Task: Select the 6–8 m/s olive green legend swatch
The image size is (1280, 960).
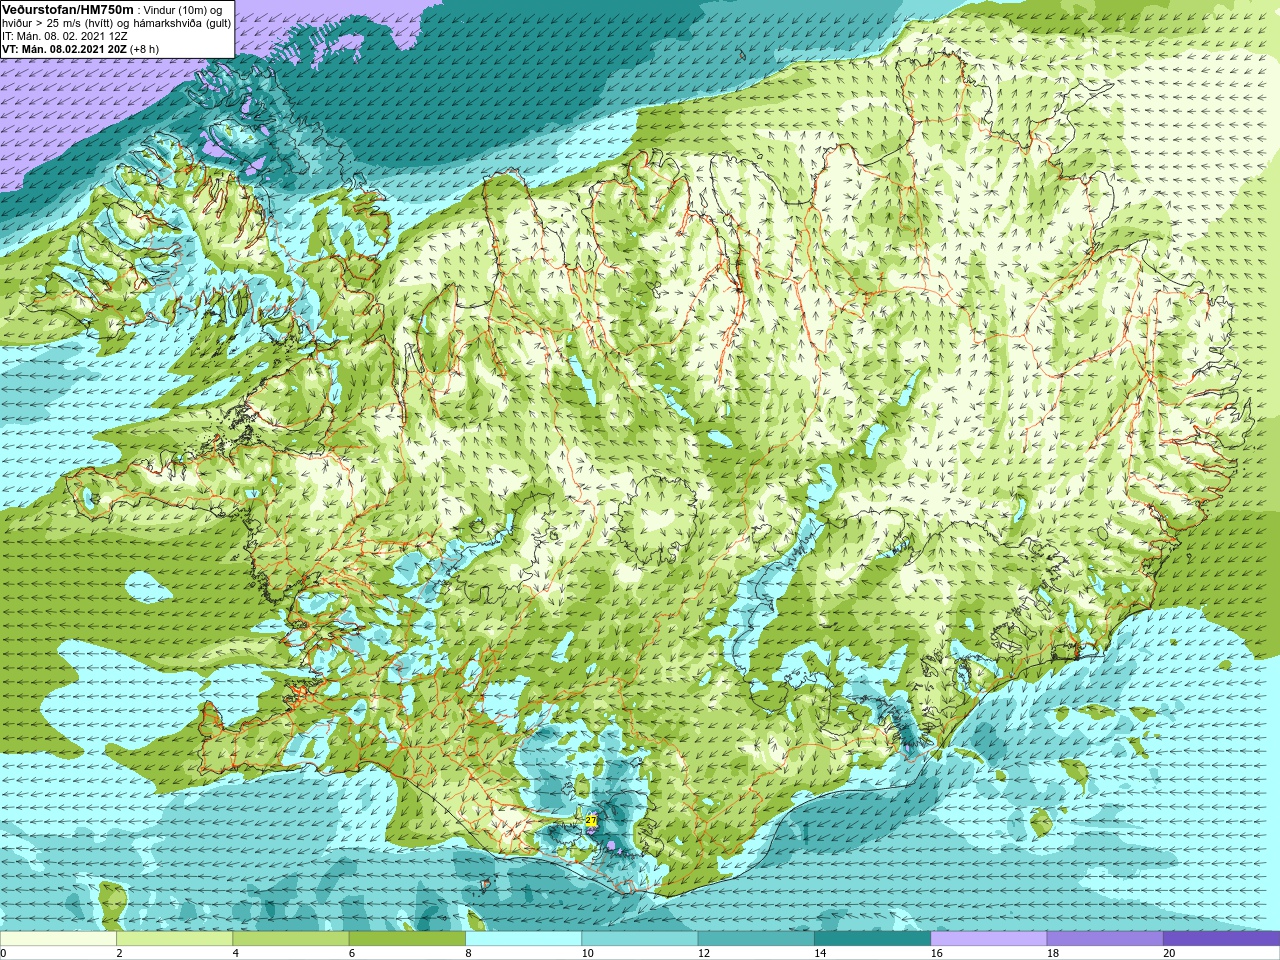Action: click(x=407, y=939)
